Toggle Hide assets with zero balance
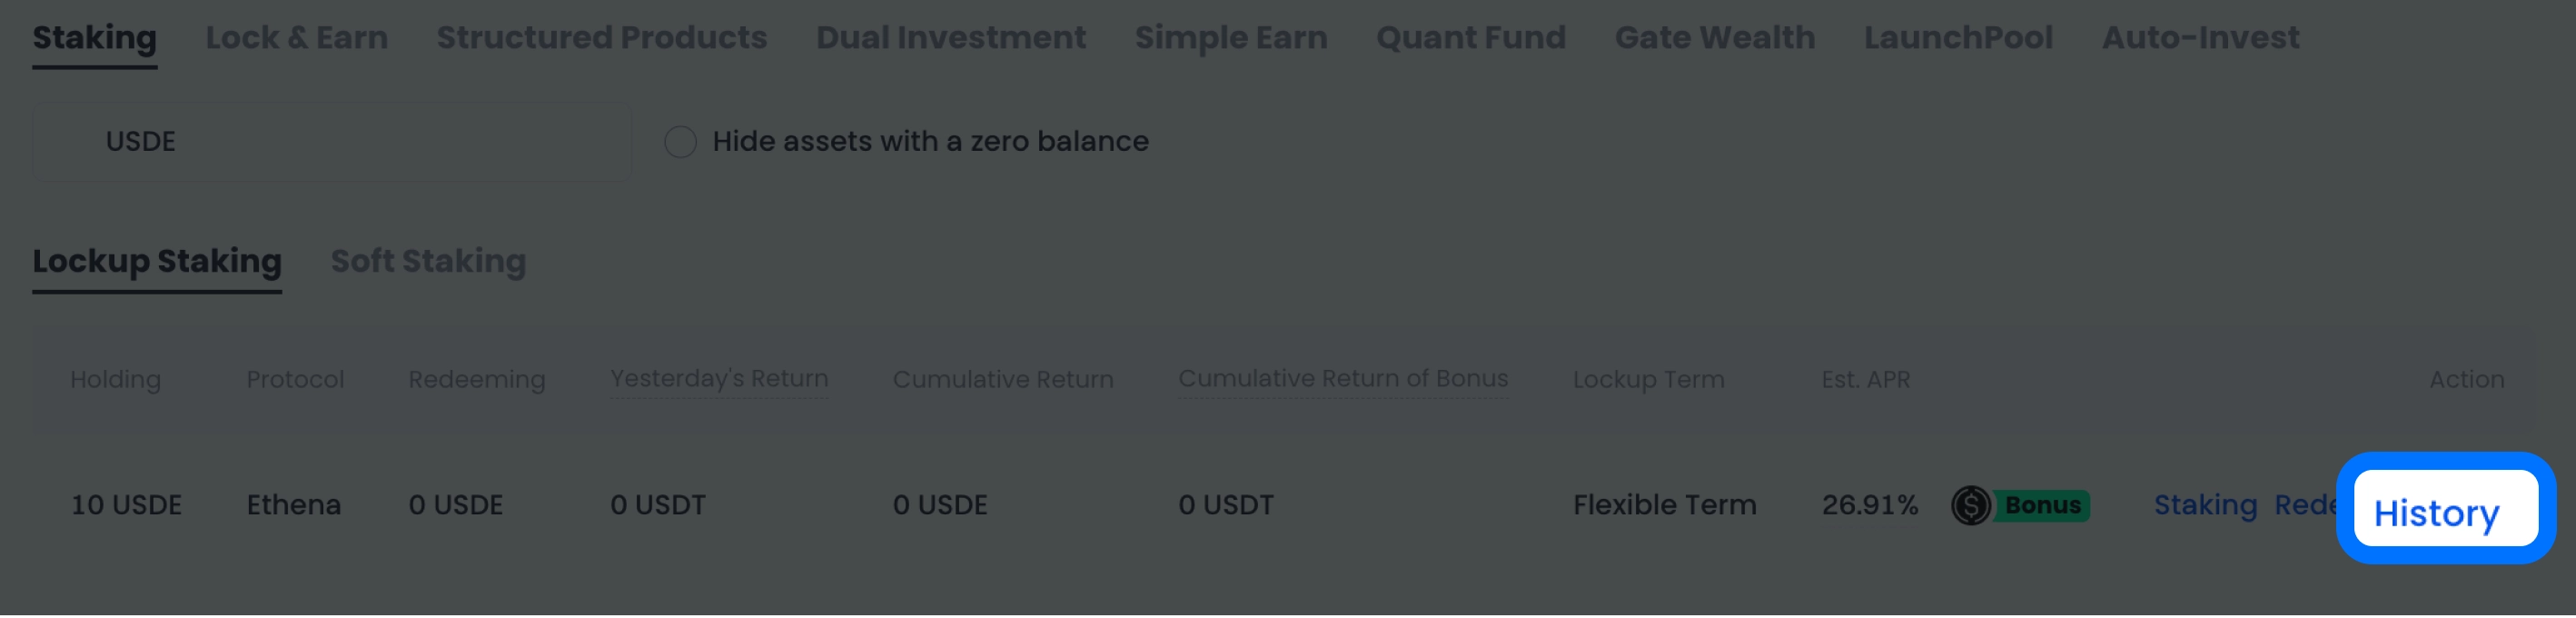This screenshot has width=2576, height=618. pos(680,142)
